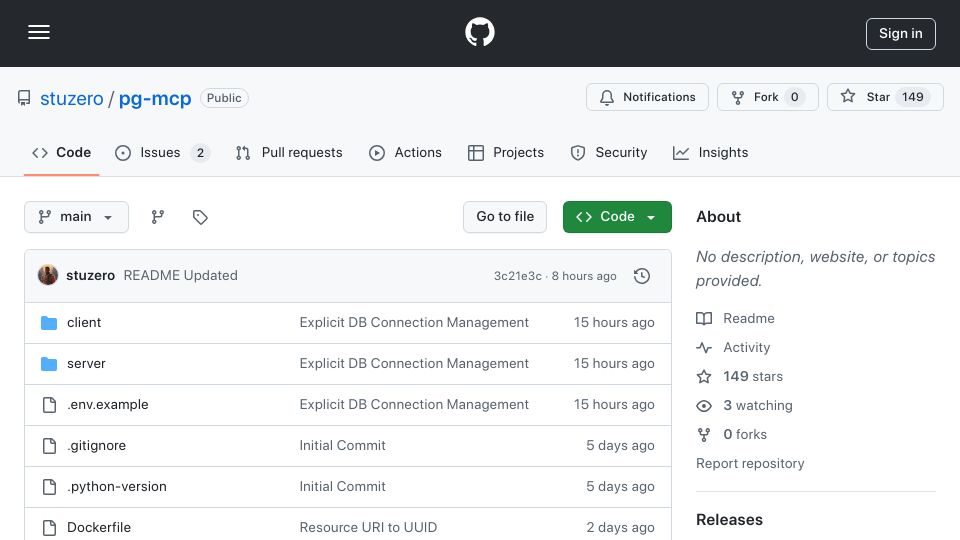This screenshot has height=540, width=960.
Task: Open the server folder
Action: 86,364
